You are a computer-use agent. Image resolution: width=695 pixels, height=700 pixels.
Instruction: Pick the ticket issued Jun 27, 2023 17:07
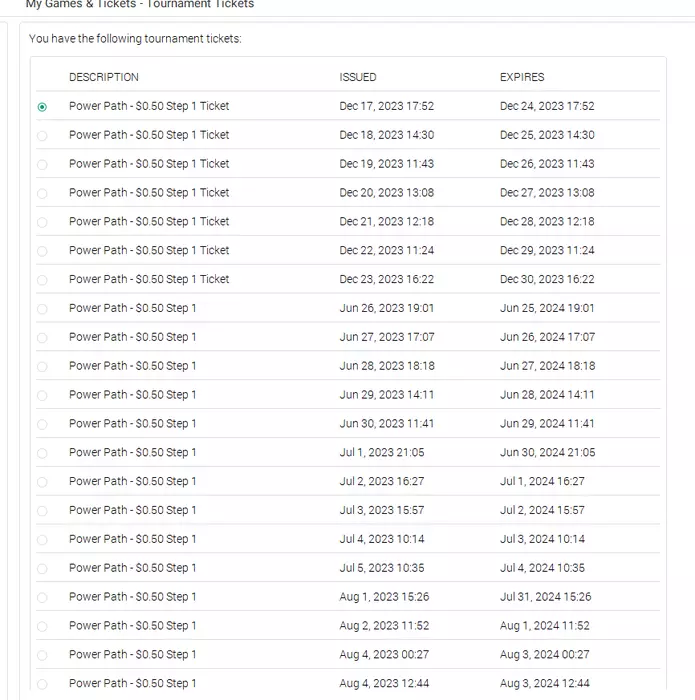(42, 338)
